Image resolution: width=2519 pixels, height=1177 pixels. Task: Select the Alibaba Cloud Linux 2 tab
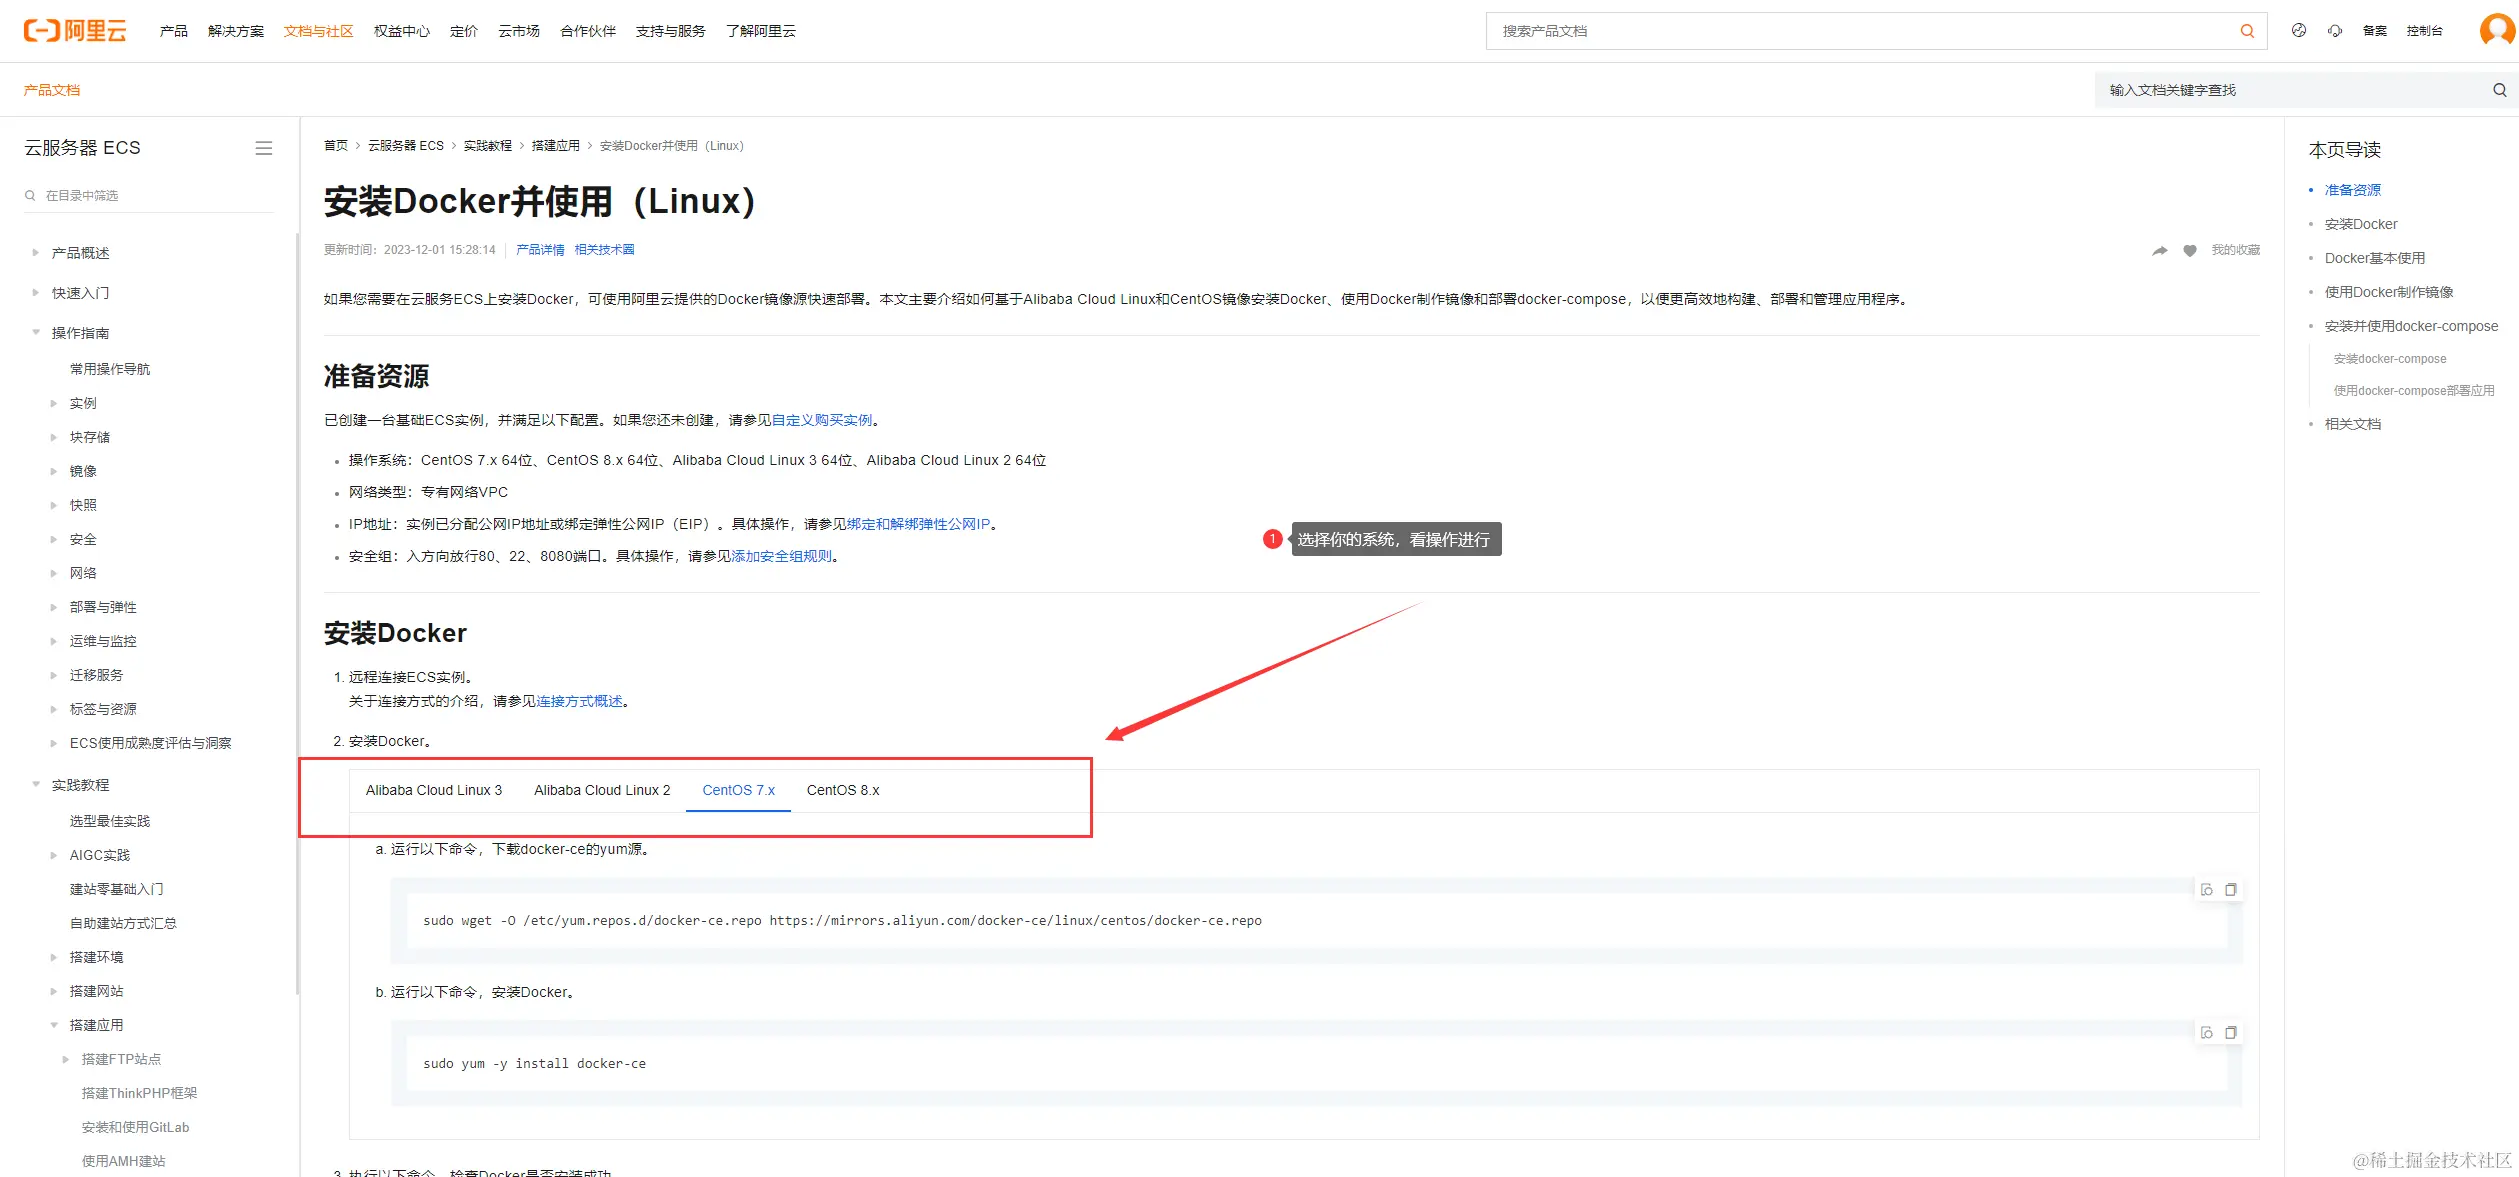click(602, 790)
